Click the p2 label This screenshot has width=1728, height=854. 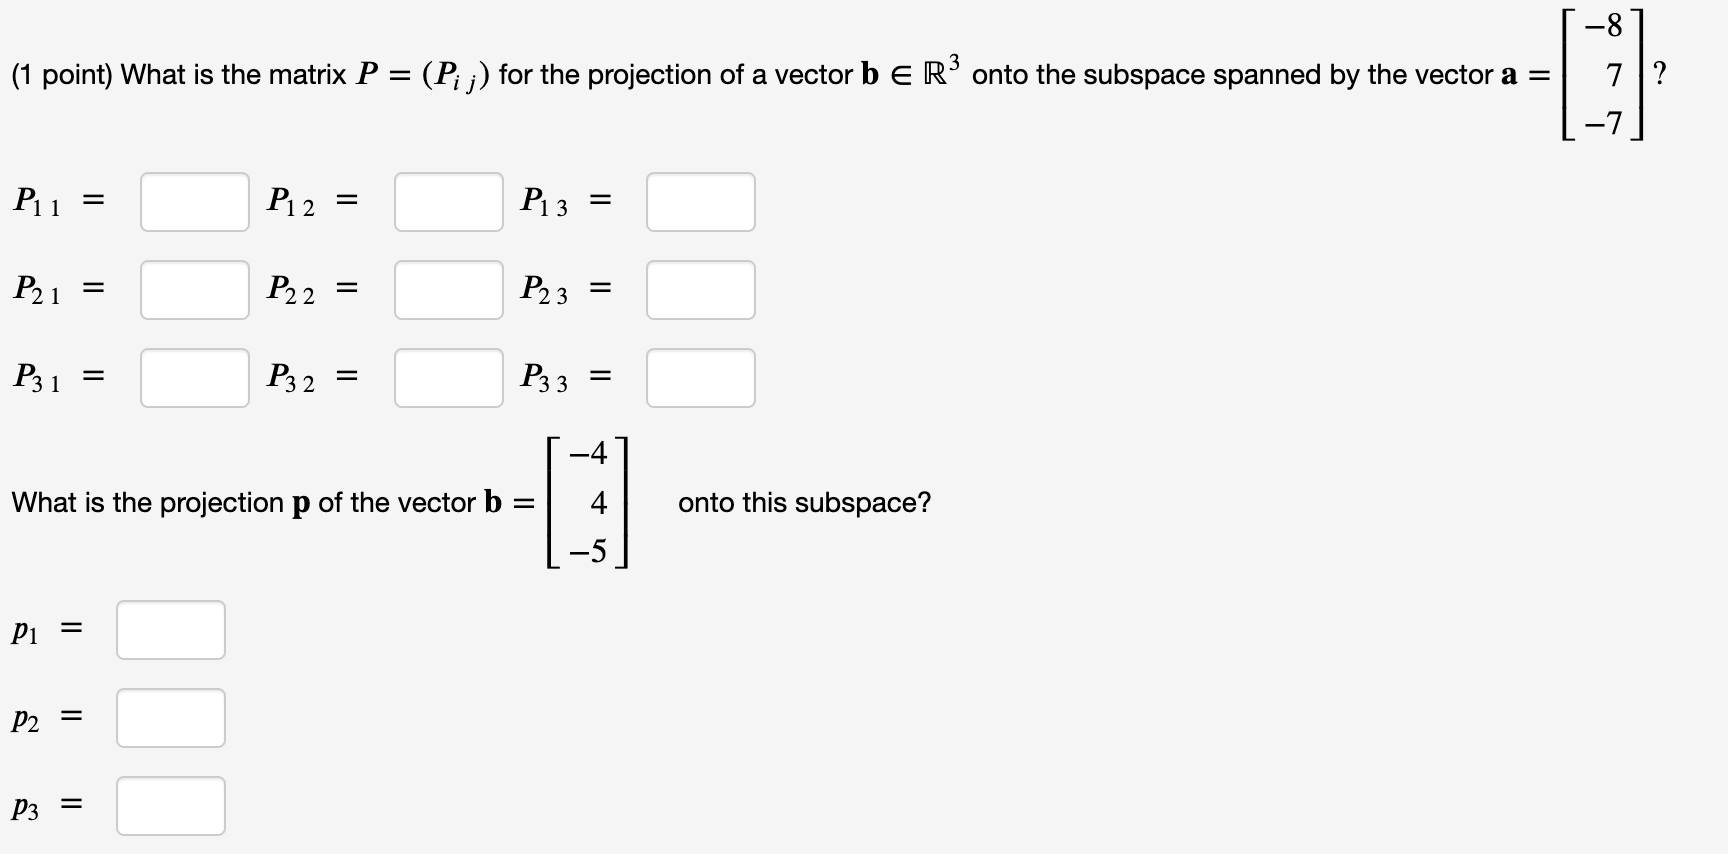[x=26, y=720]
